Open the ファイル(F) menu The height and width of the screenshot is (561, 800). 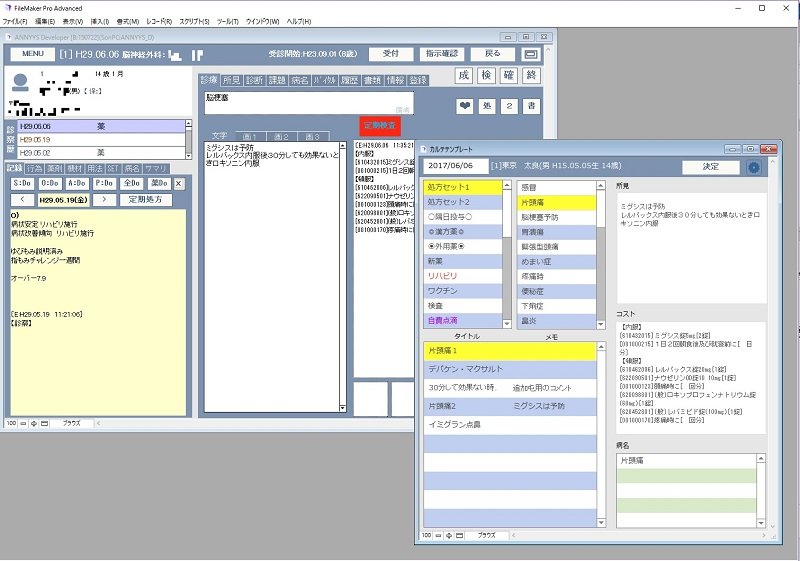[x=15, y=21]
